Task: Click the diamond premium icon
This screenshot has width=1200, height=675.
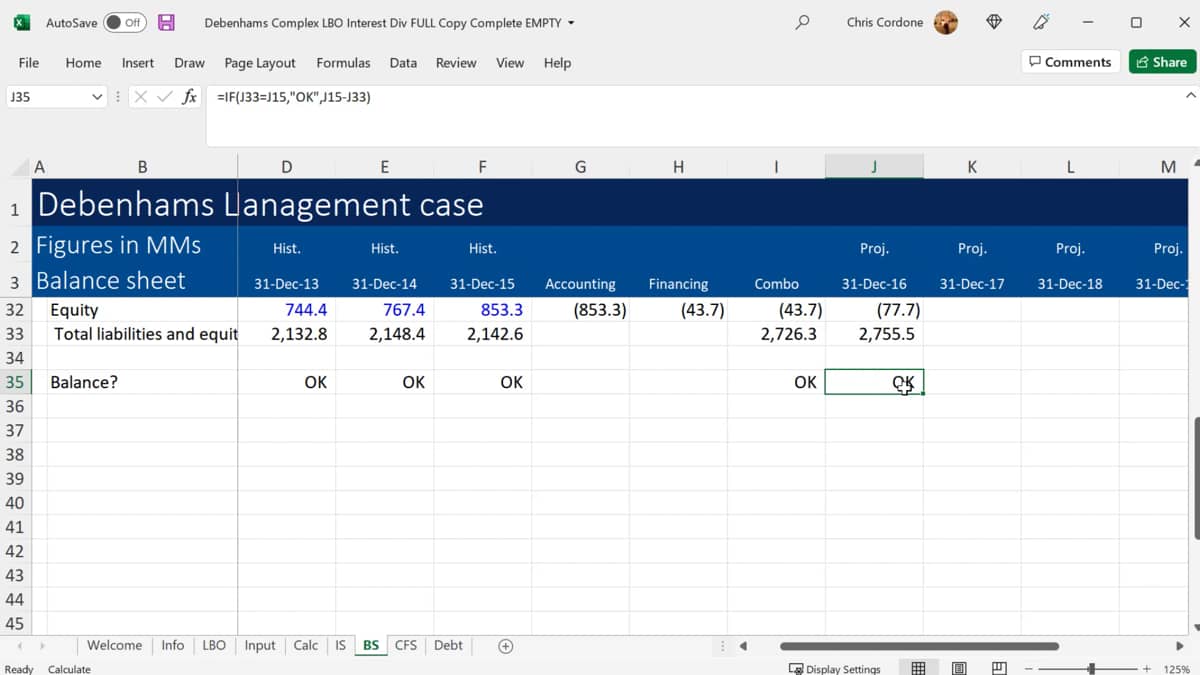Action: [994, 22]
